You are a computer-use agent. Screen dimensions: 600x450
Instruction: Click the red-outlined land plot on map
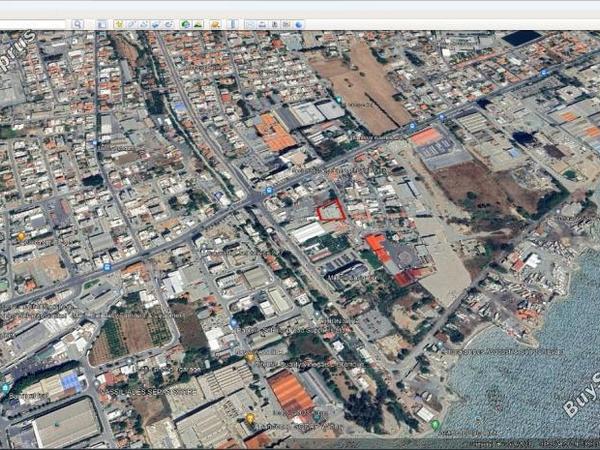(331, 210)
